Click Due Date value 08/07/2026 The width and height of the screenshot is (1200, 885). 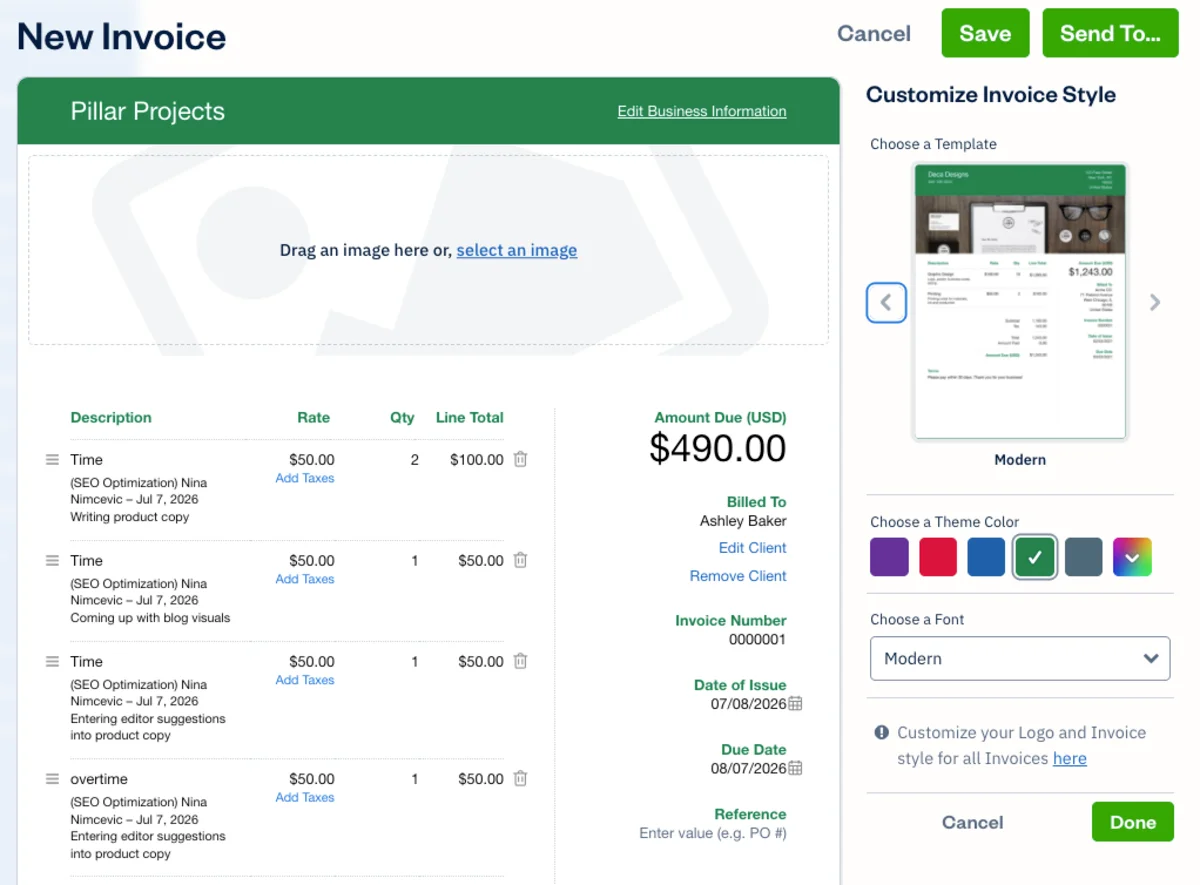(749, 768)
